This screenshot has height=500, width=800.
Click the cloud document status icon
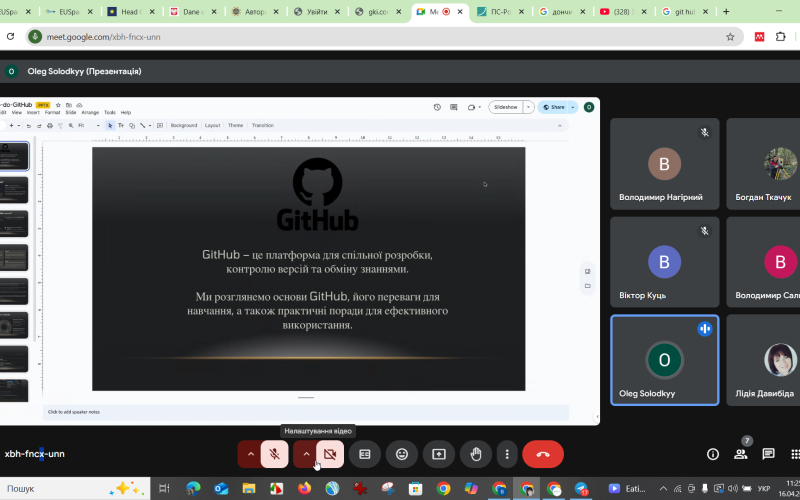click(x=79, y=105)
